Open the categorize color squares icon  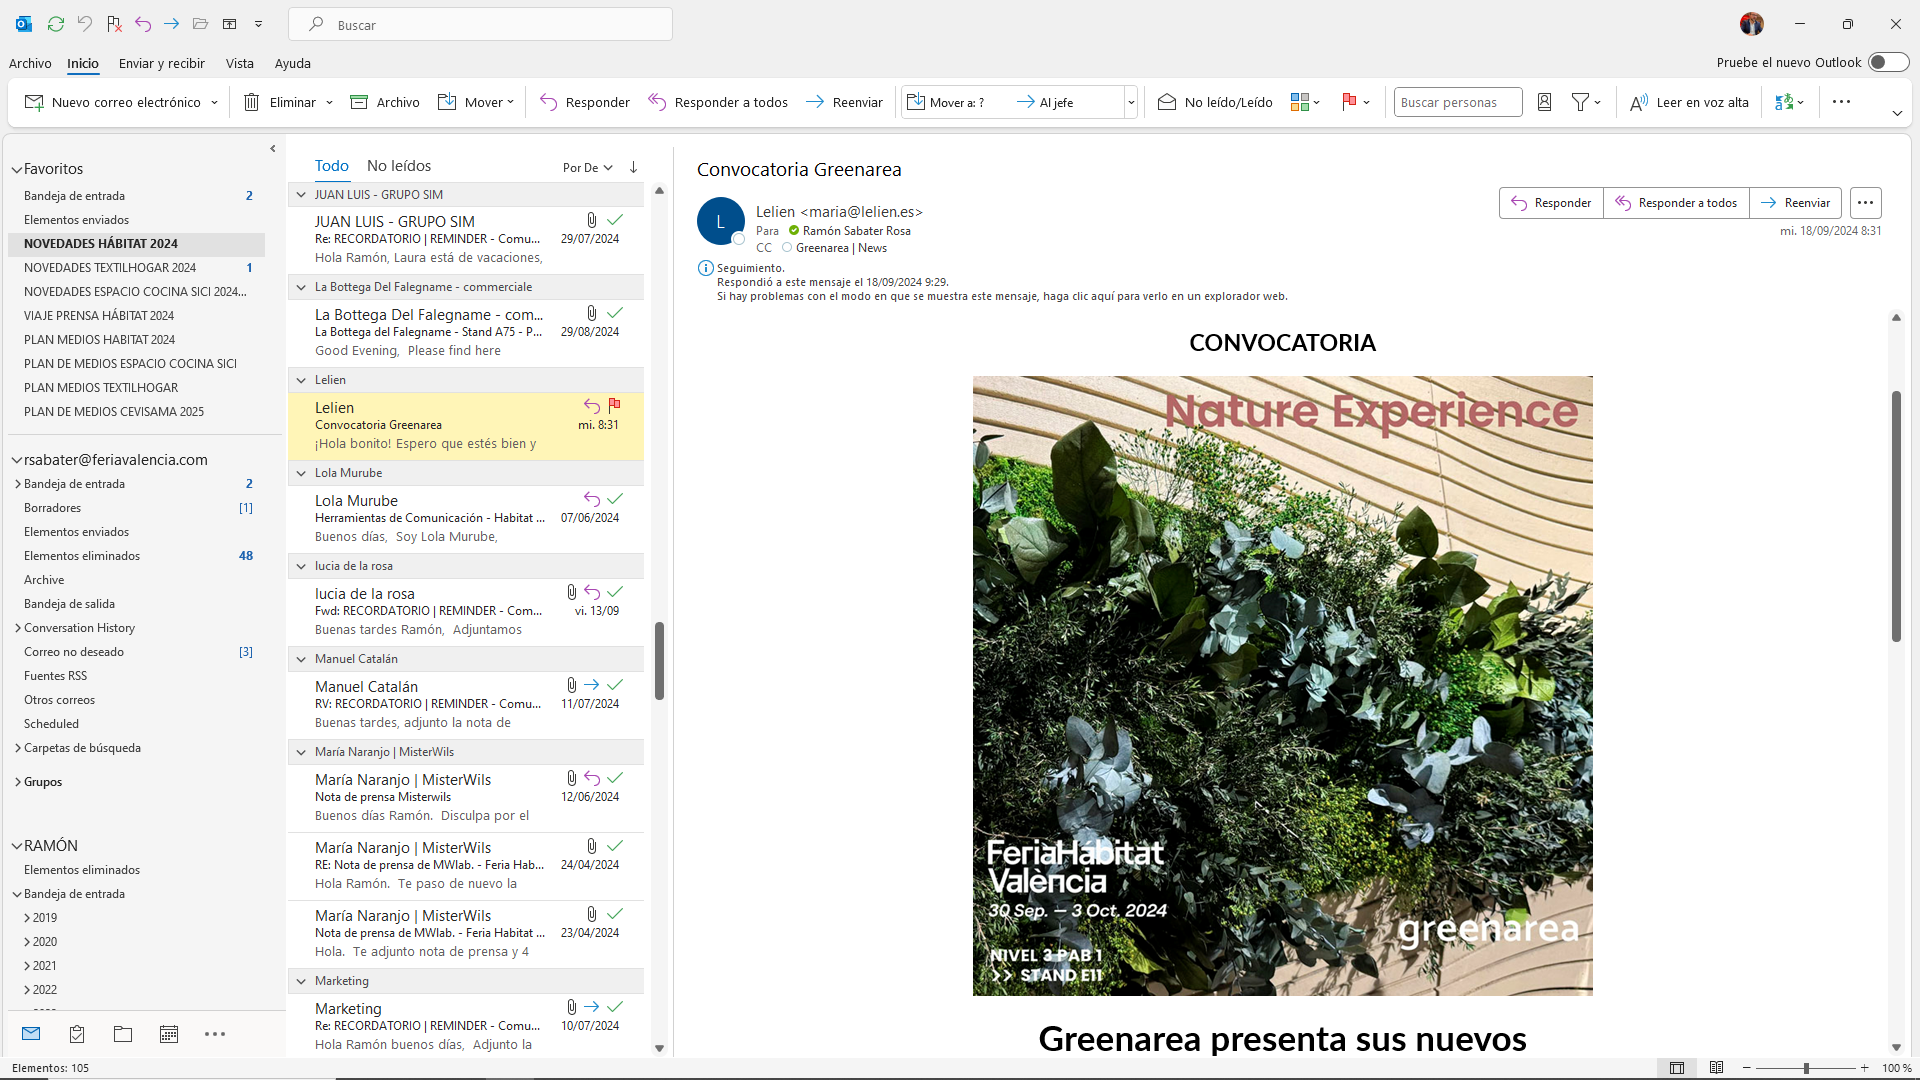pyautogui.click(x=1300, y=102)
